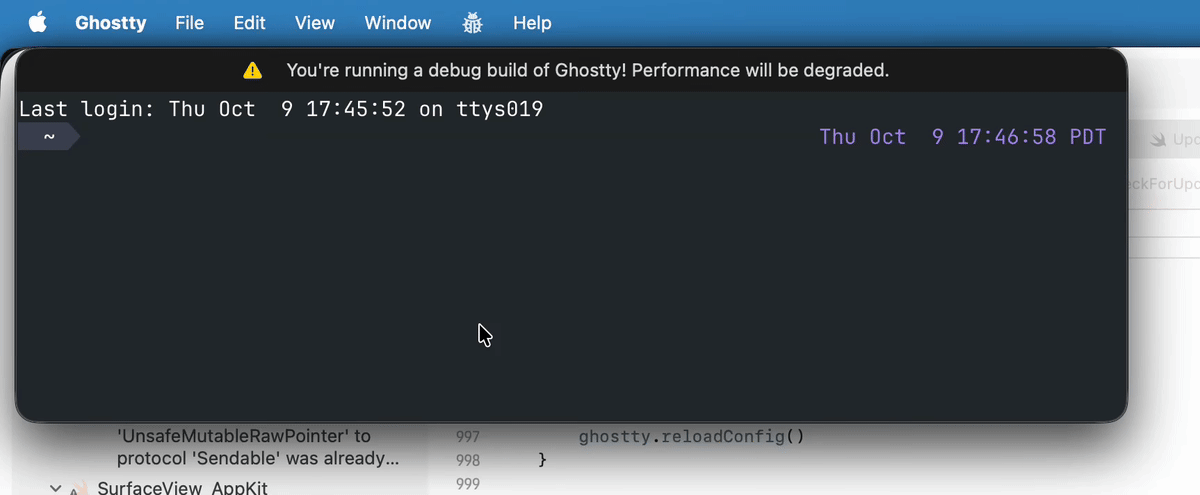Open the Edit menu
The height and width of the screenshot is (495, 1200).
tap(249, 23)
